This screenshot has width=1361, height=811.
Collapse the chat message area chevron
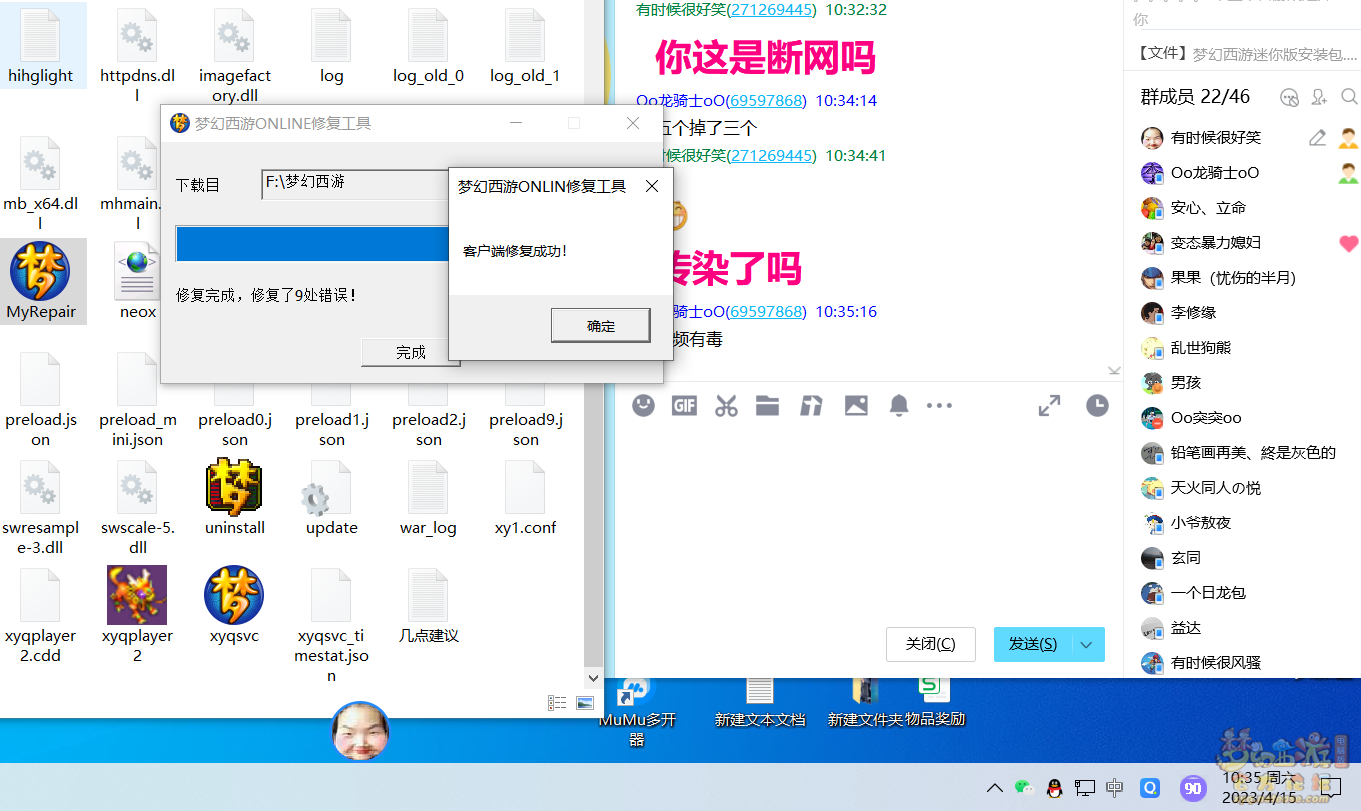tap(1114, 371)
